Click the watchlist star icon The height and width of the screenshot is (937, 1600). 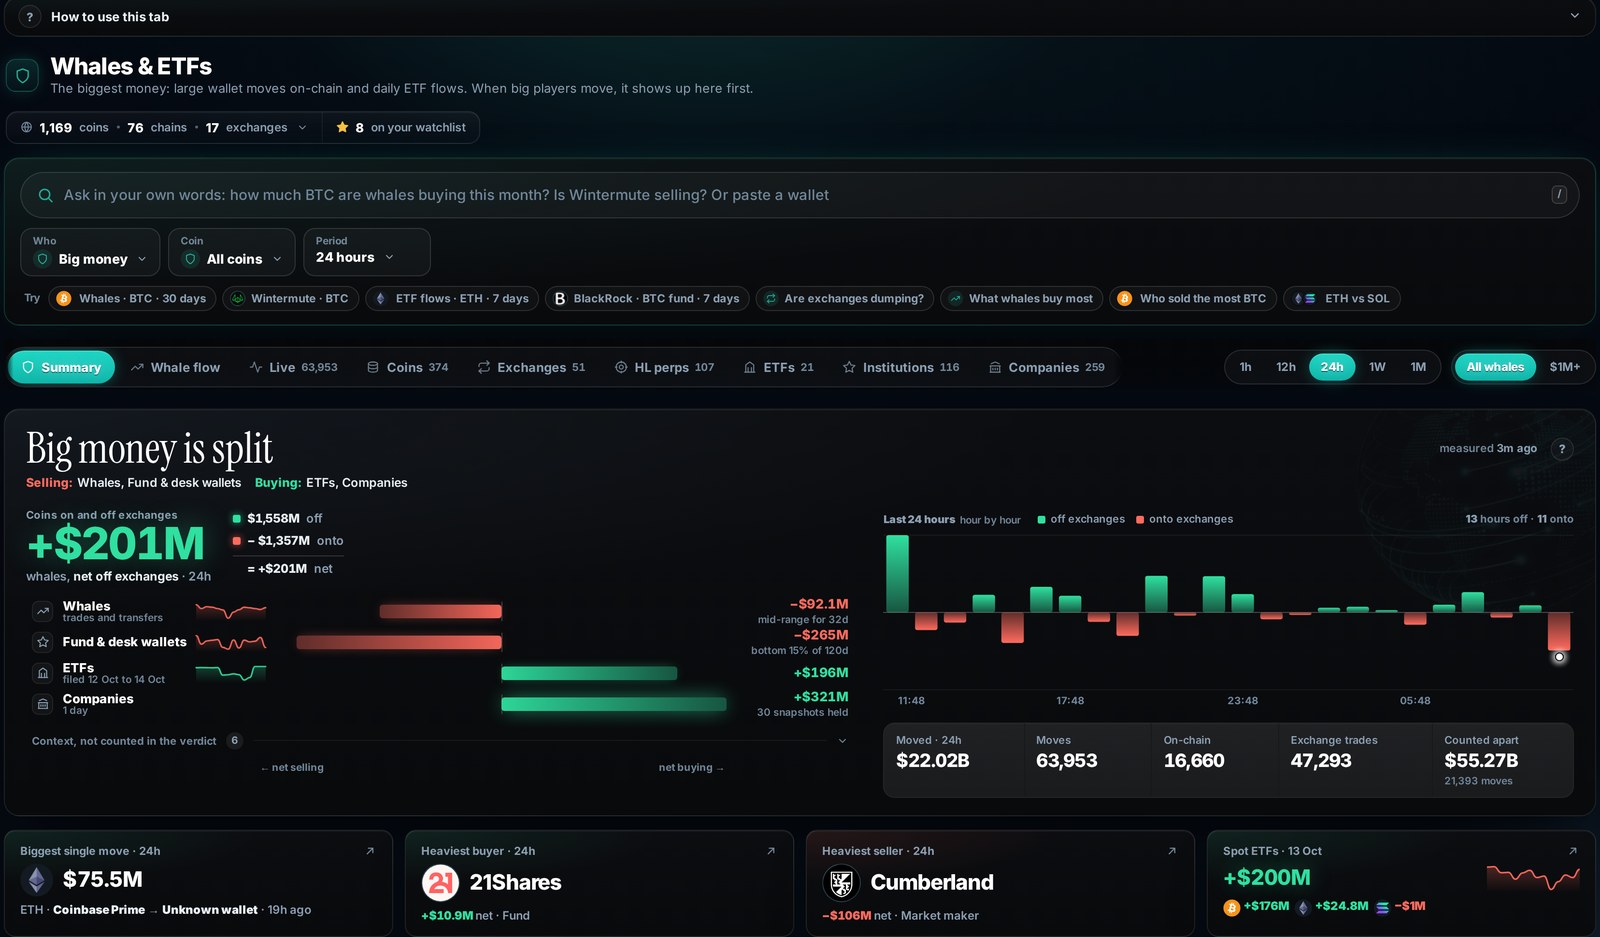(342, 127)
